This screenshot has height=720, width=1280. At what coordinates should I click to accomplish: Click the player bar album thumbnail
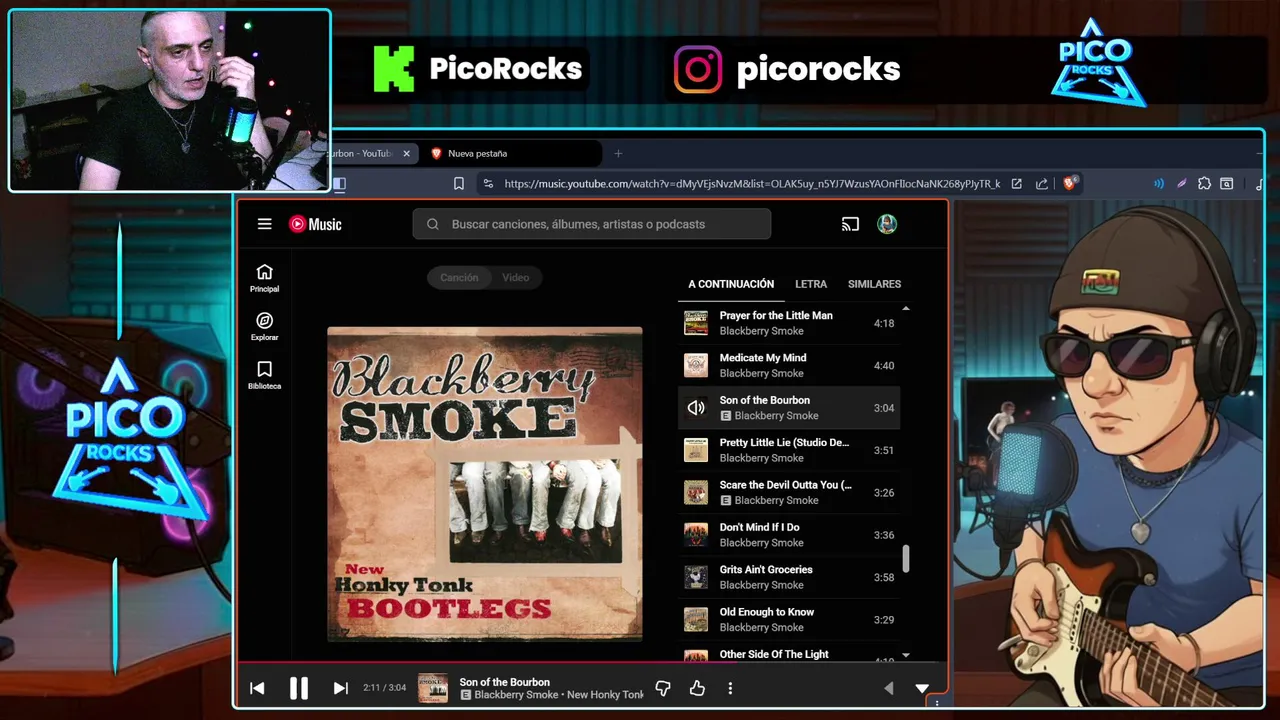[x=433, y=688]
